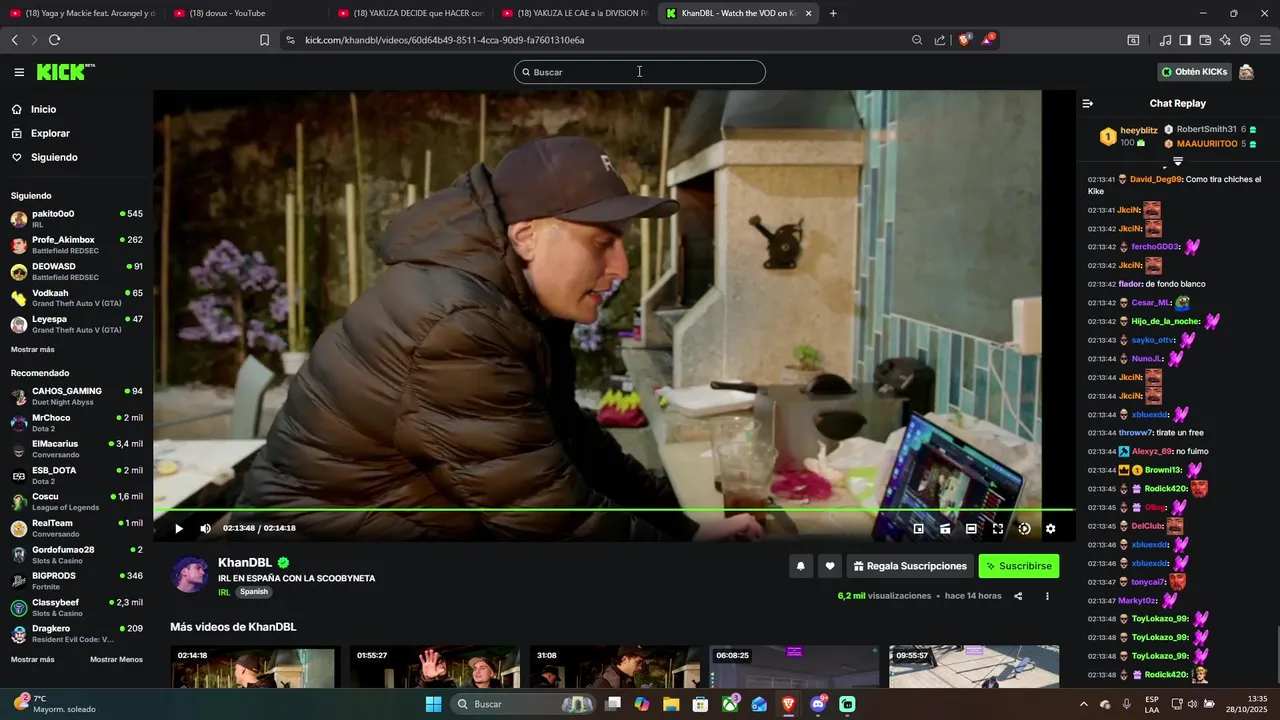Open pakito0o0 channel

pyautogui.click(x=77, y=218)
